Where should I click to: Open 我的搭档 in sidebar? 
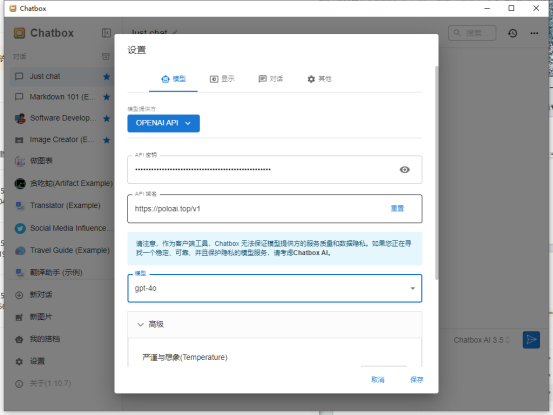pos(45,340)
